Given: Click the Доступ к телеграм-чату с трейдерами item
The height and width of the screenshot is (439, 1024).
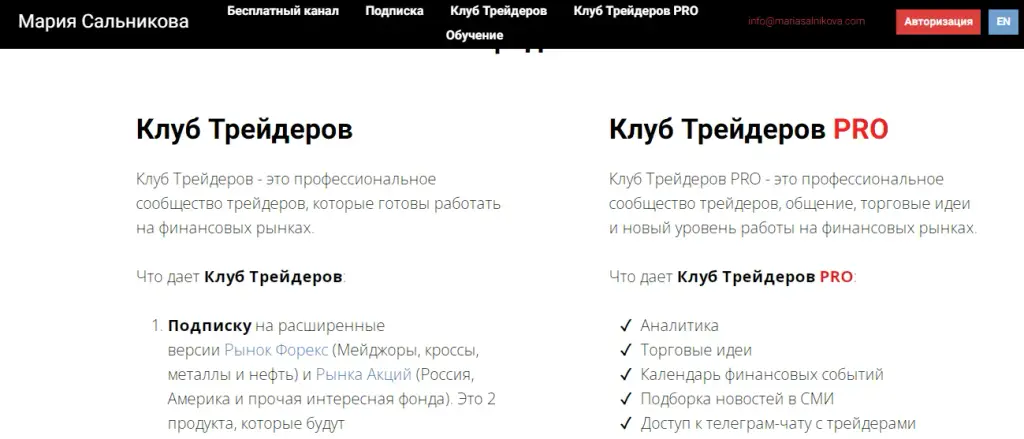Looking at the screenshot, I should tap(778, 424).
